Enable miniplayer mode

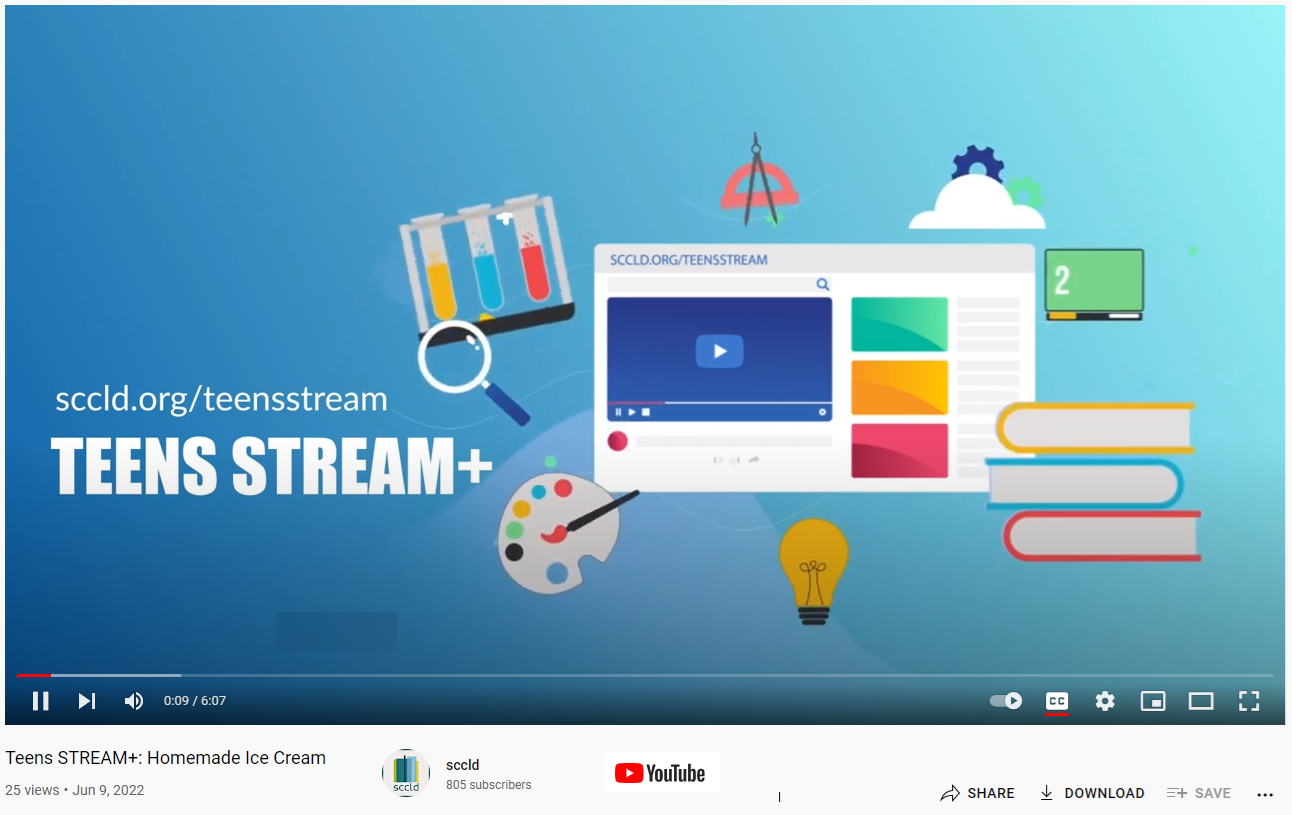pyautogui.click(x=1152, y=701)
